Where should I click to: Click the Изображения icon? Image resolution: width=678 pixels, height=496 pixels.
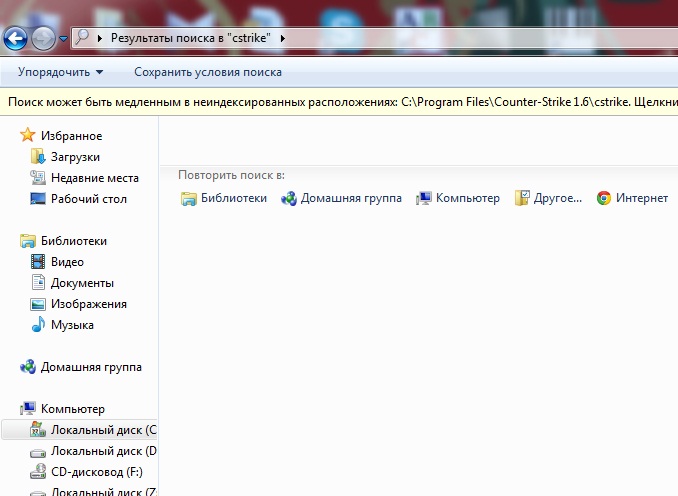click(38, 304)
